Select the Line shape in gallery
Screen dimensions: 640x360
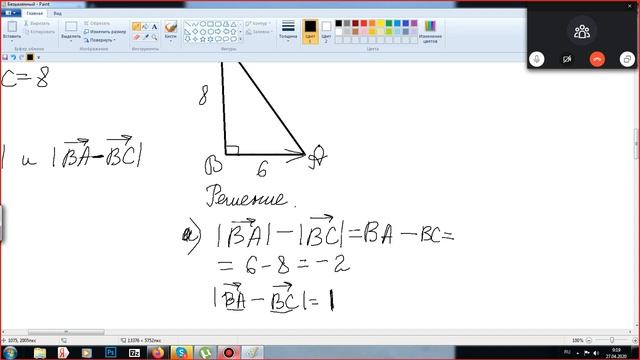click(187, 24)
